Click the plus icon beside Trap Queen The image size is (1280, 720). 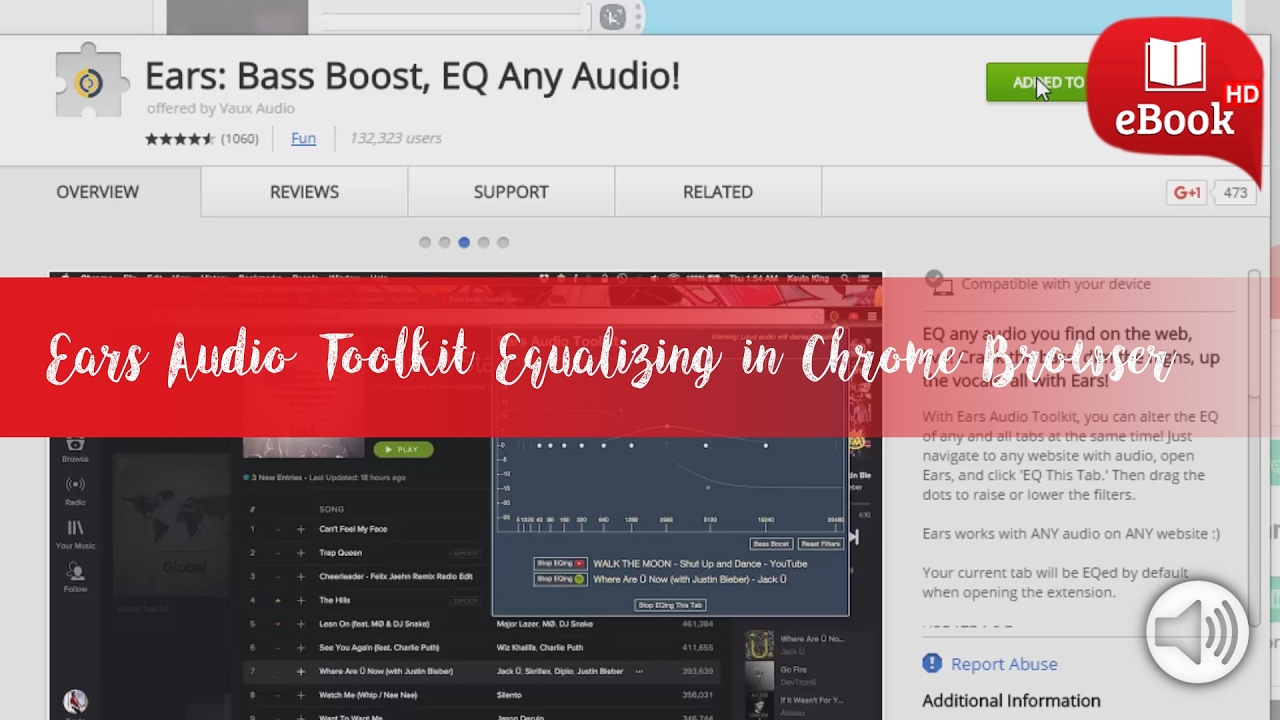[x=300, y=553]
